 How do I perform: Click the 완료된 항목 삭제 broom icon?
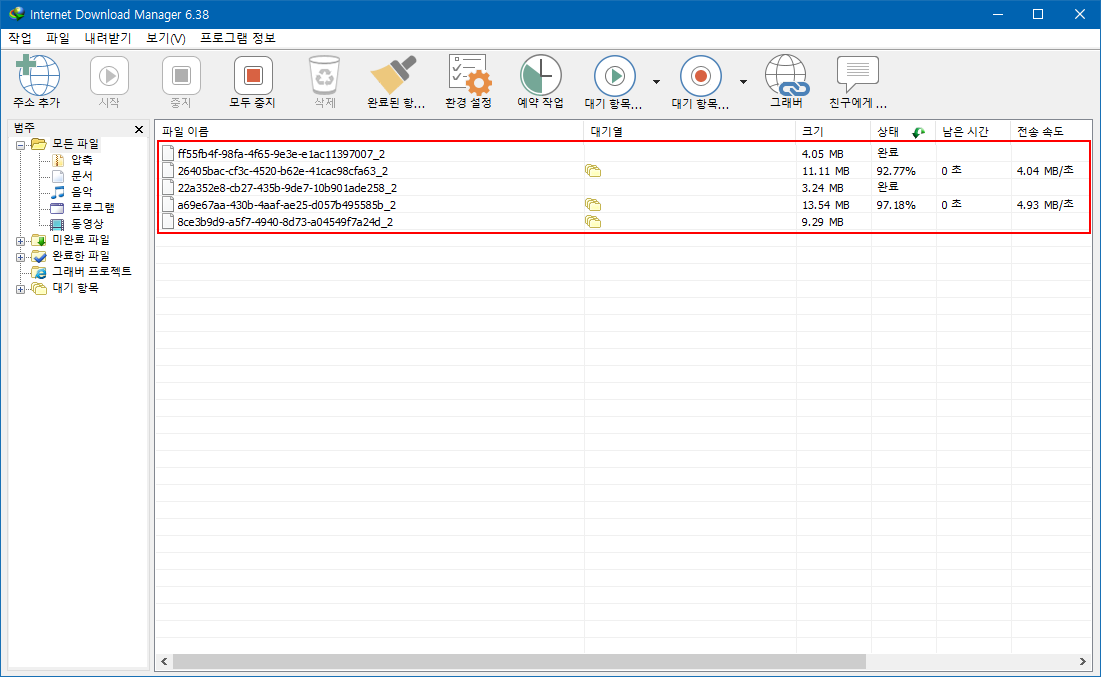point(394,75)
